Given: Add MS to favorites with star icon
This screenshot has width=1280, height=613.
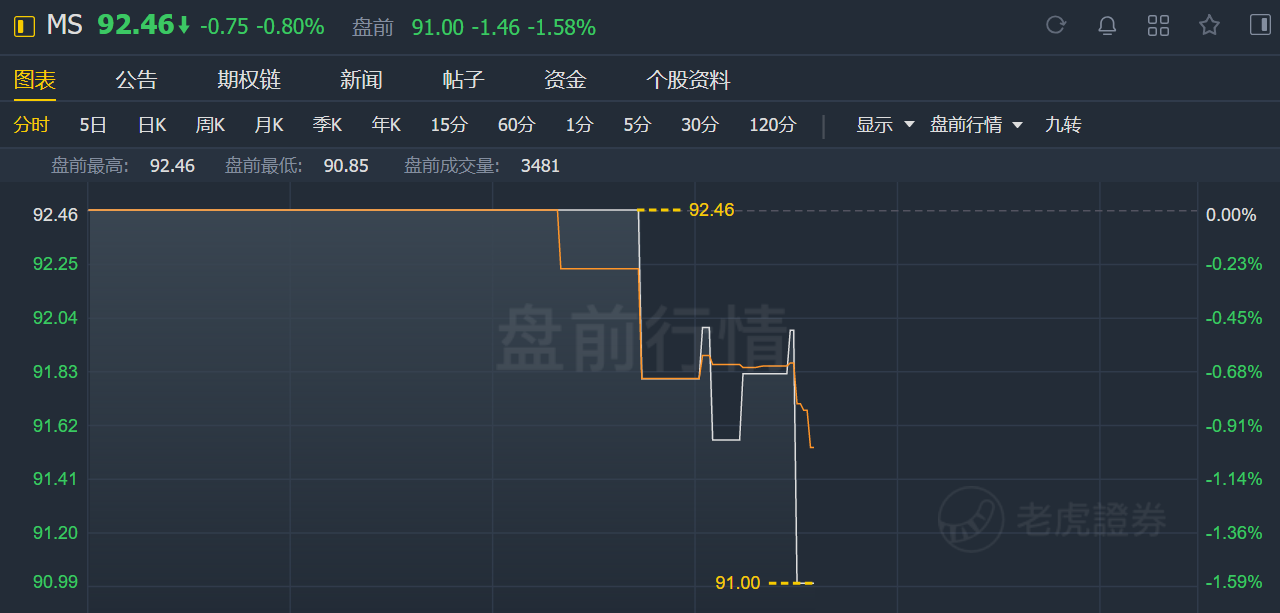Looking at the screenshot, I should (x=1210, y=25).
